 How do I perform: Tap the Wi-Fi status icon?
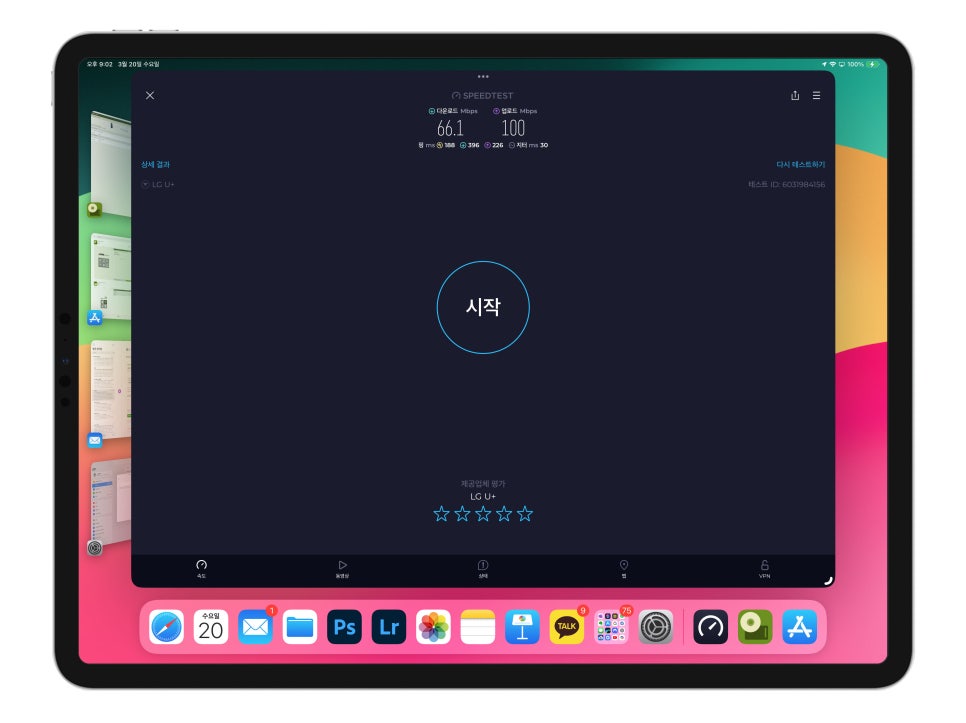tap(832, 64)
